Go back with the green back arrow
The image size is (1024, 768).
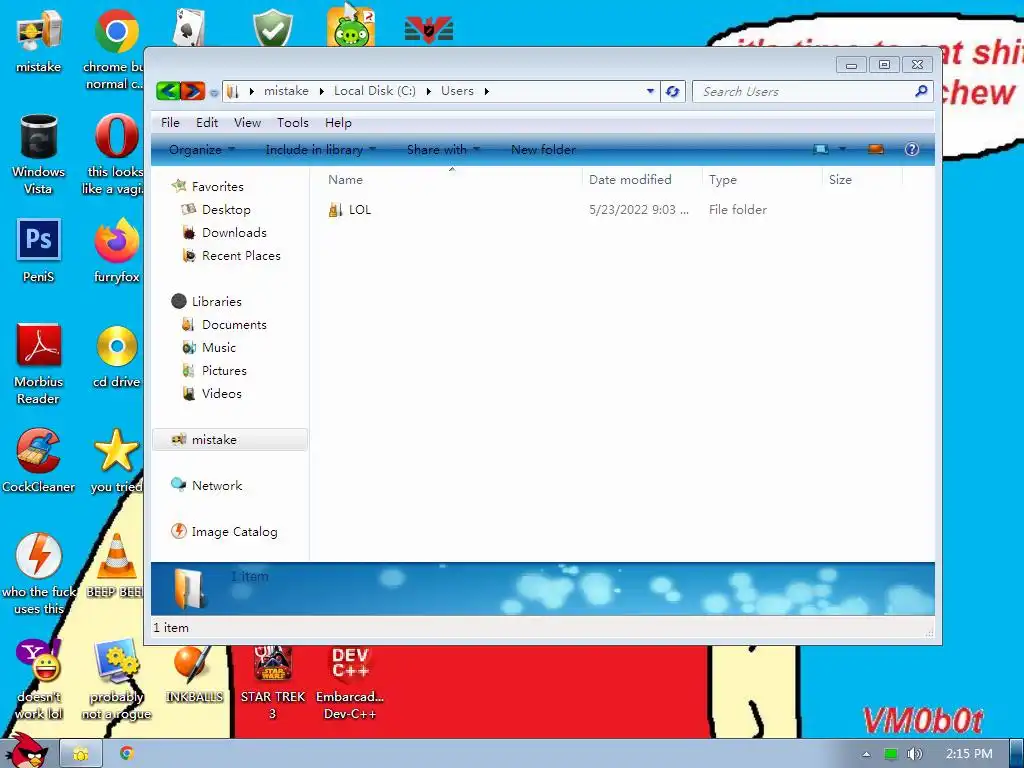click(168, 91)
